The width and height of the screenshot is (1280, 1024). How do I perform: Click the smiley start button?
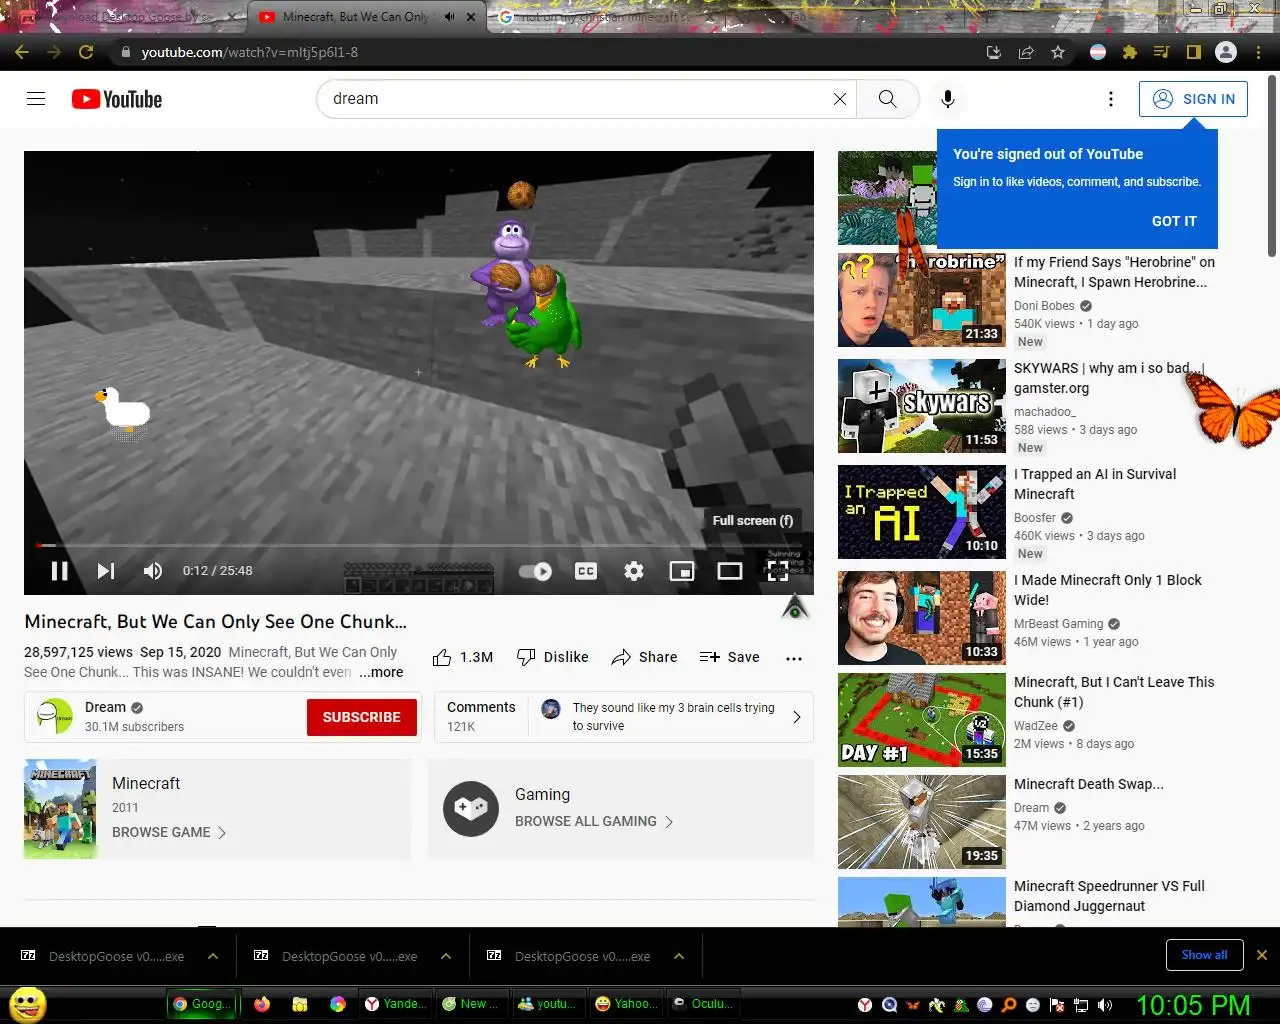tap(28, 1004)
